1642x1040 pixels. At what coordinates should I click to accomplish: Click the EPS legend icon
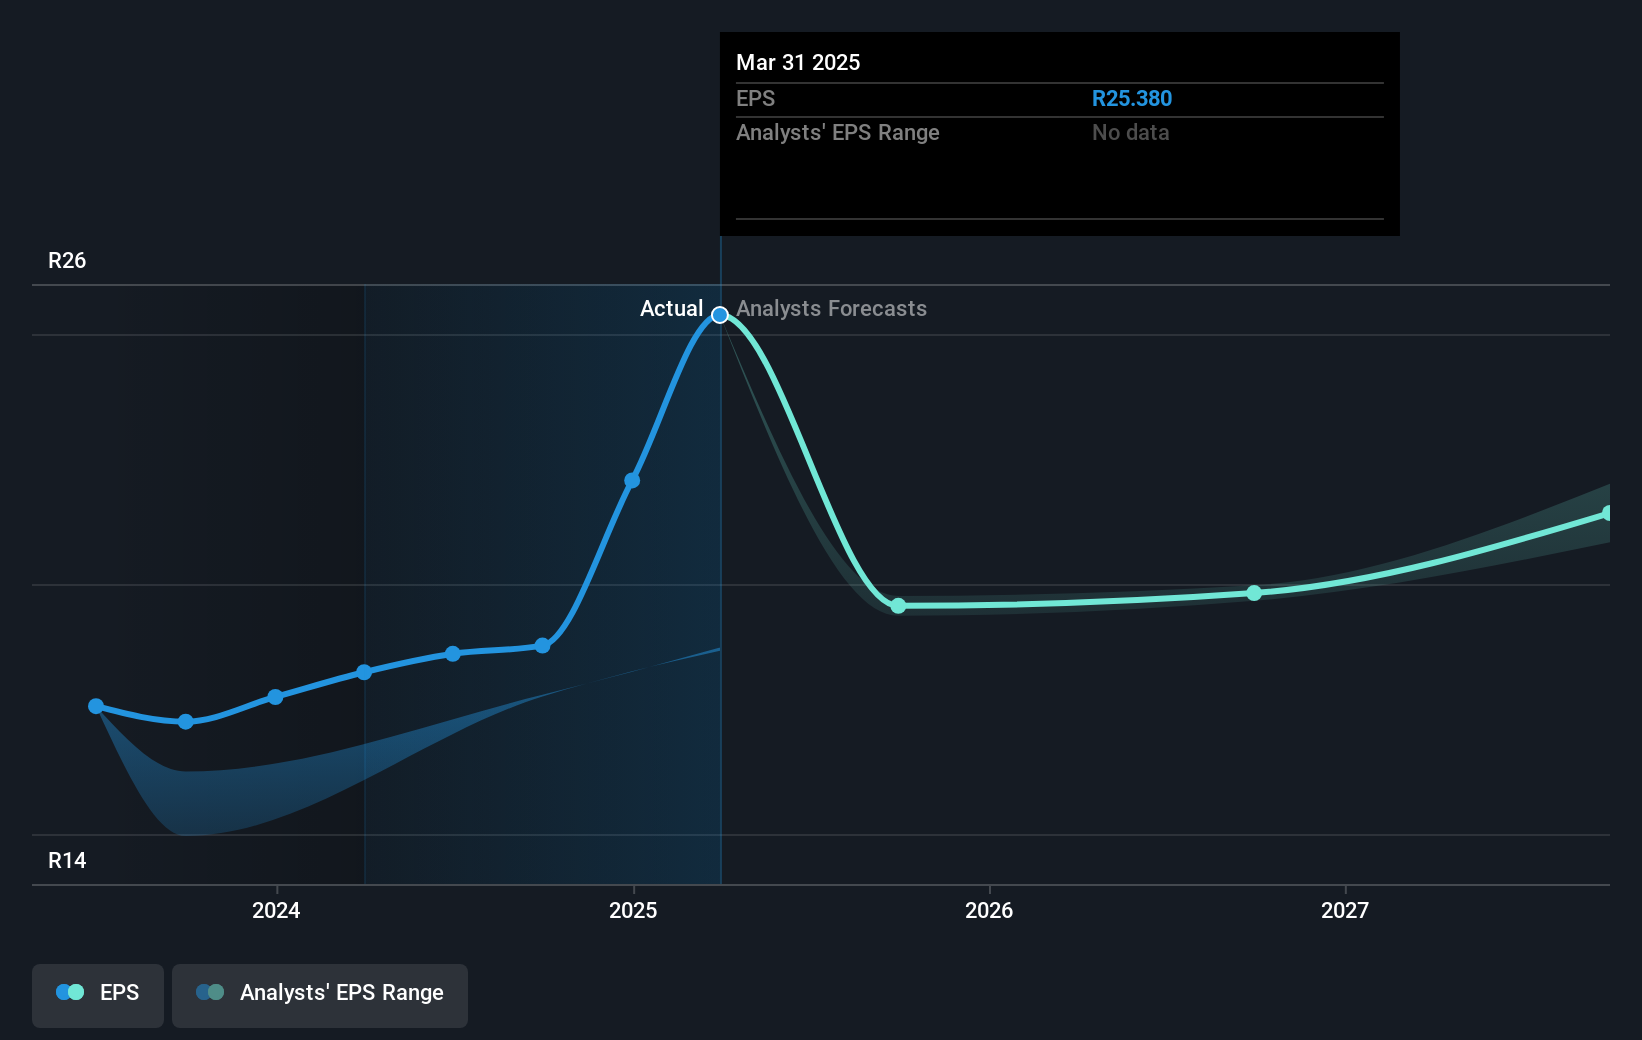point(69,992)
